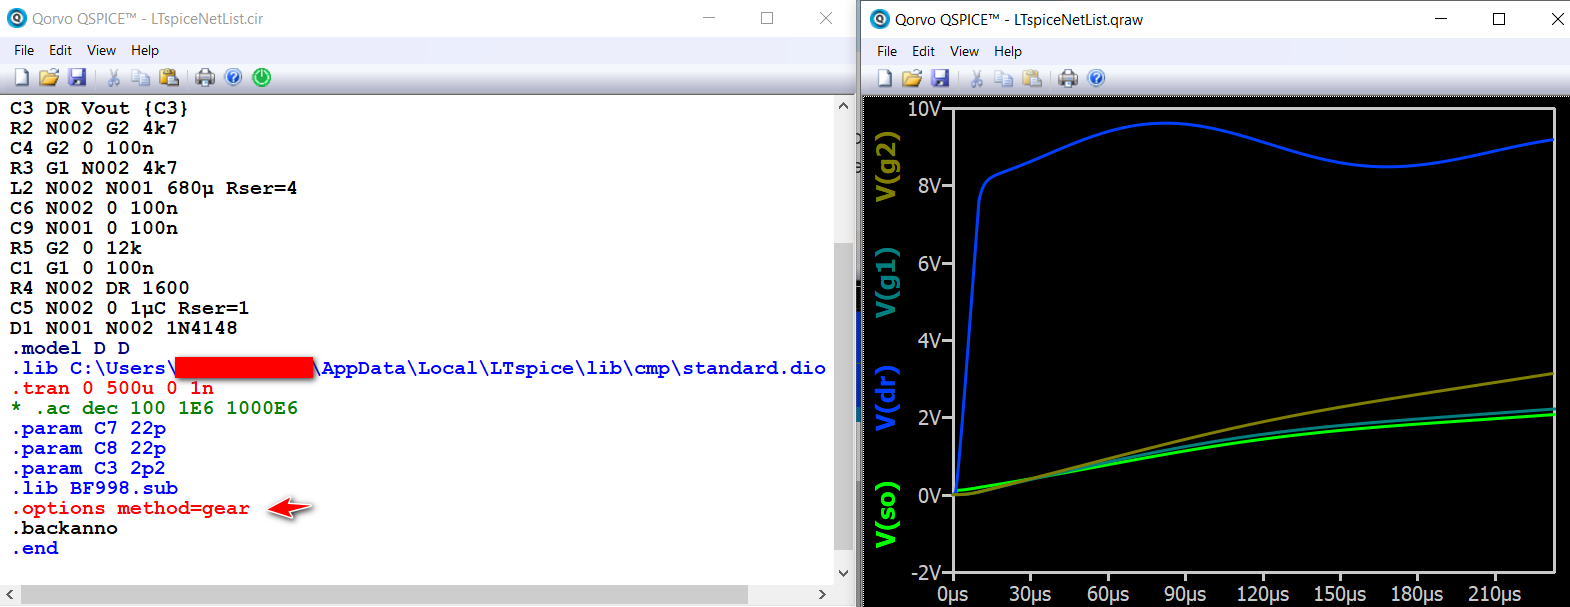Click the '.tran 0 500u 0 1n' line
The height and width of the screenshot is (607, 1570).
coord(112,388)
